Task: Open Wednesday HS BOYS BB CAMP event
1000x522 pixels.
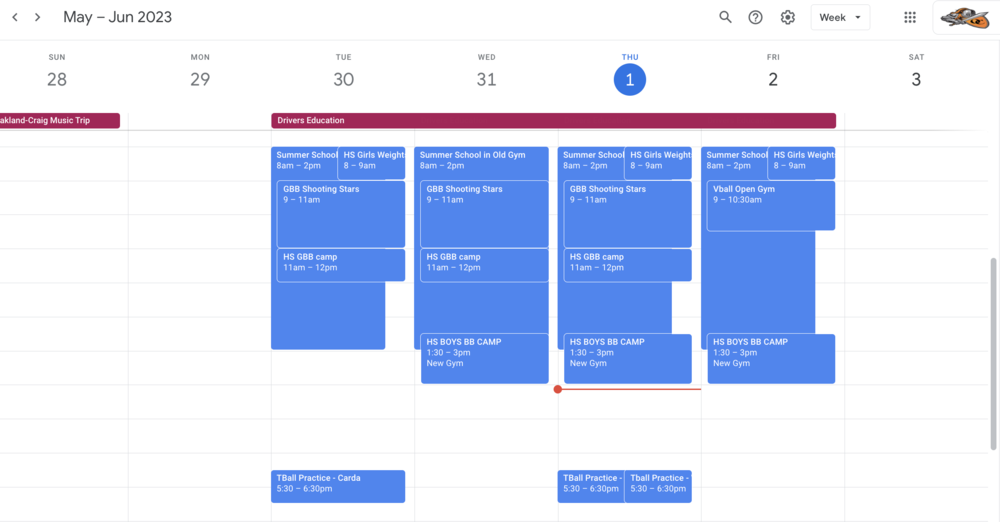Action: click(x=485, y=359)
